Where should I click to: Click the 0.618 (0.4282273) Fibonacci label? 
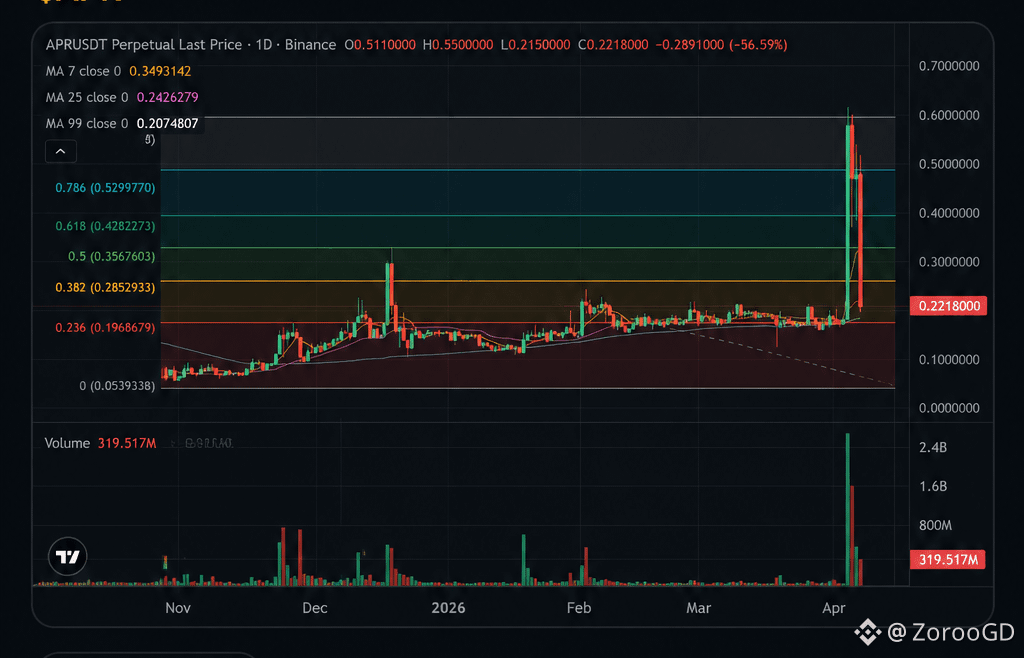pyautogui.click(x=105, y=226)
